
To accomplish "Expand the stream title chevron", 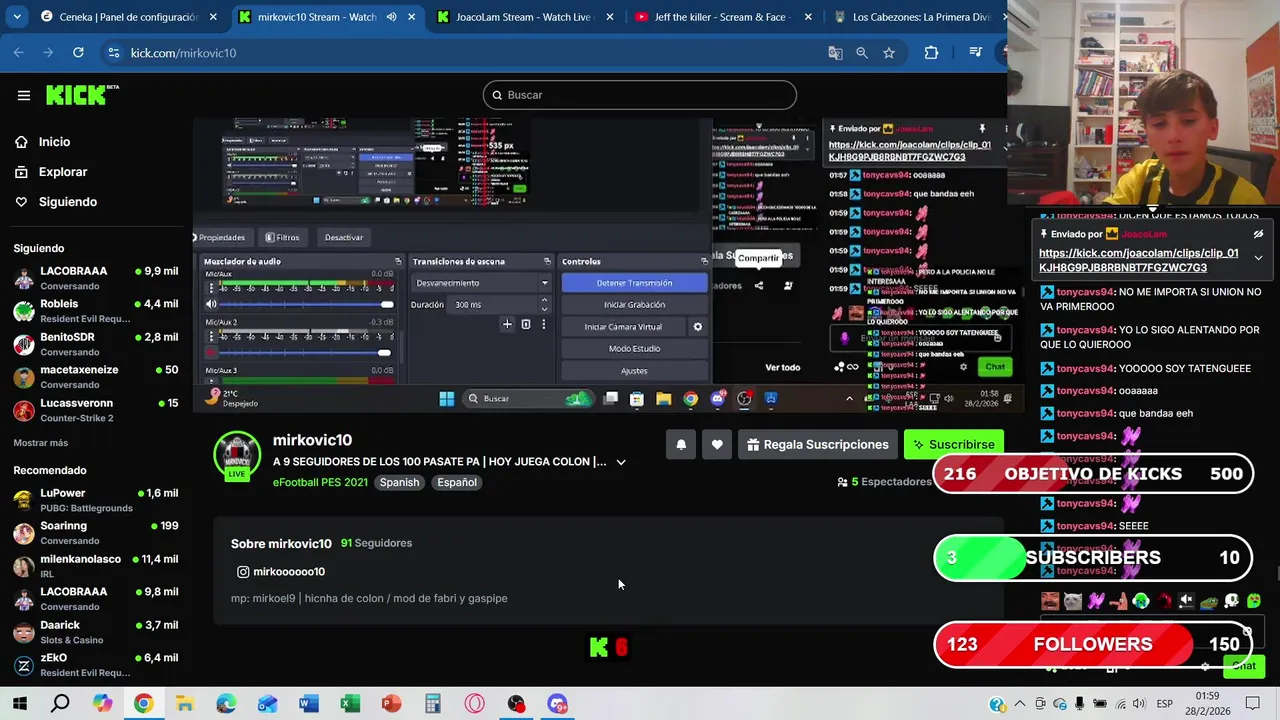I will point(621,462).
